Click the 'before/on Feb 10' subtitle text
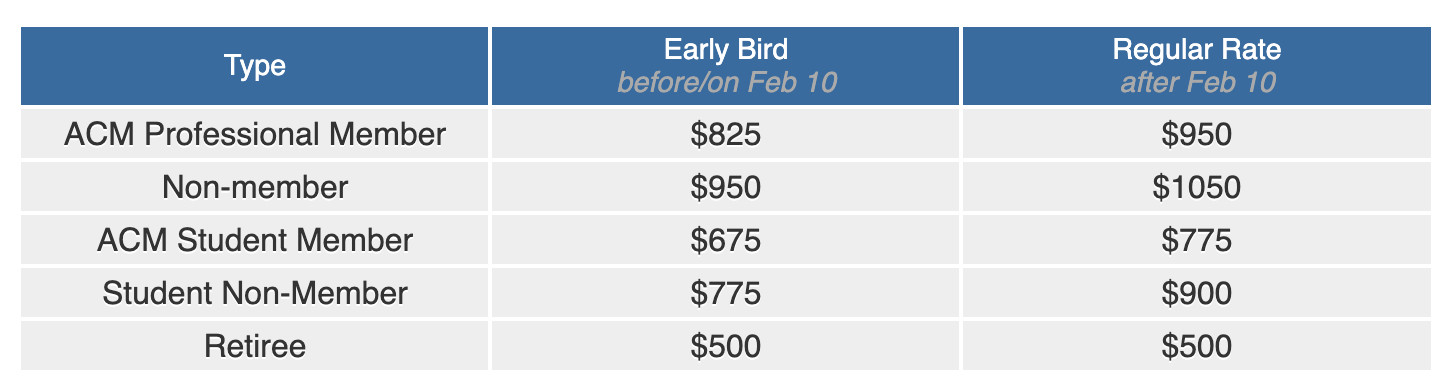Screen dimensions: 1448x392 tap(726, 82)
